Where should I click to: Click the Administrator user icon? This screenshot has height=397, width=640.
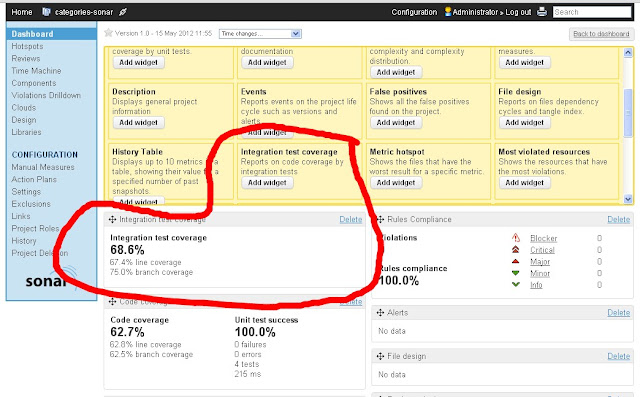(448, 11)
